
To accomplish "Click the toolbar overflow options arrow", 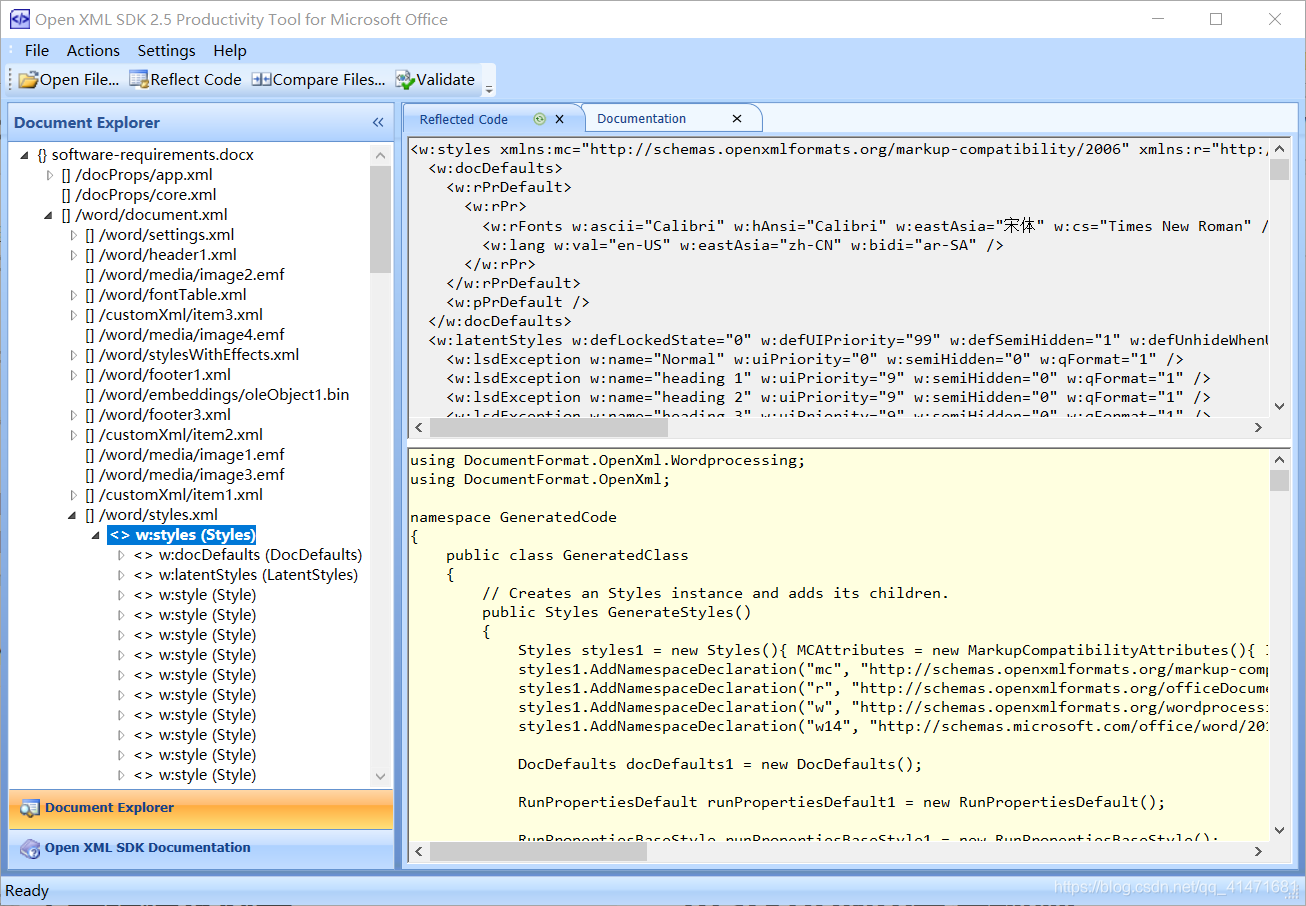I will point(489,90).
